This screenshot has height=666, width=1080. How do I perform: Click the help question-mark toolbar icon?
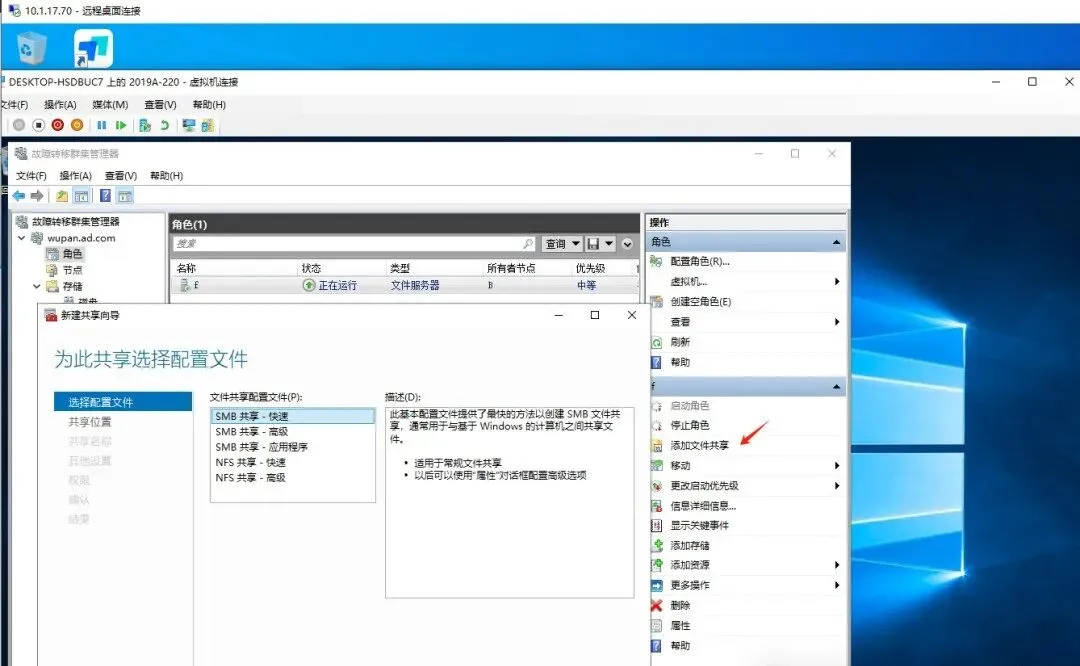(105, 196)
